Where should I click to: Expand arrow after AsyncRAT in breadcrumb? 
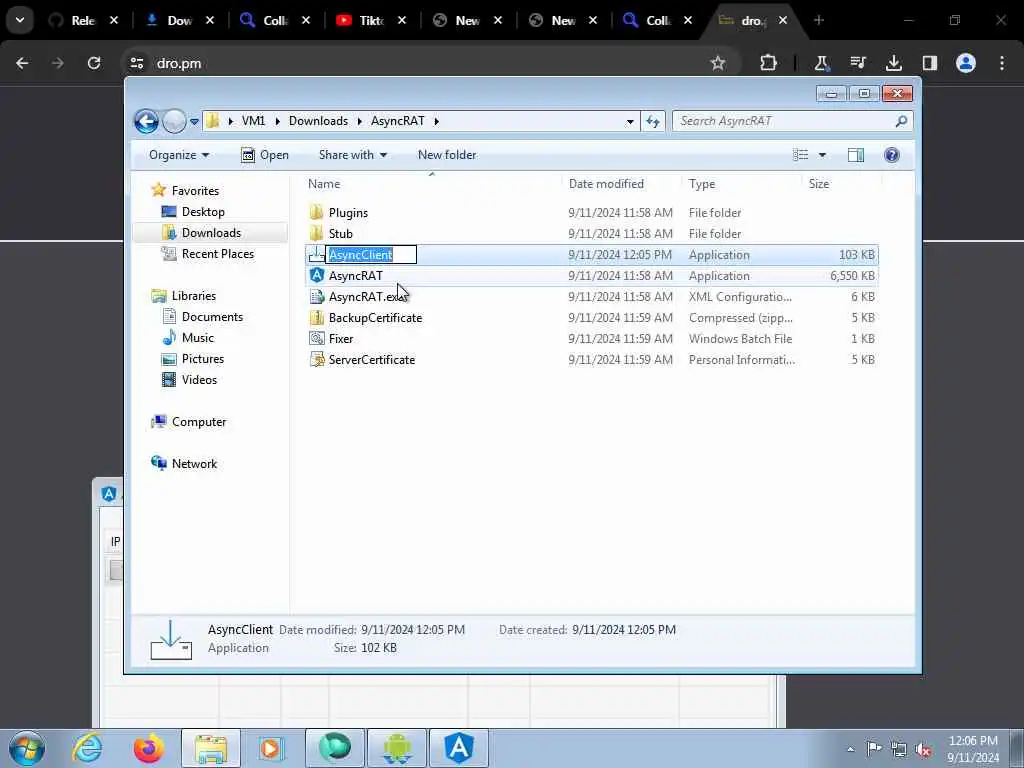click(x=436, y=121)
